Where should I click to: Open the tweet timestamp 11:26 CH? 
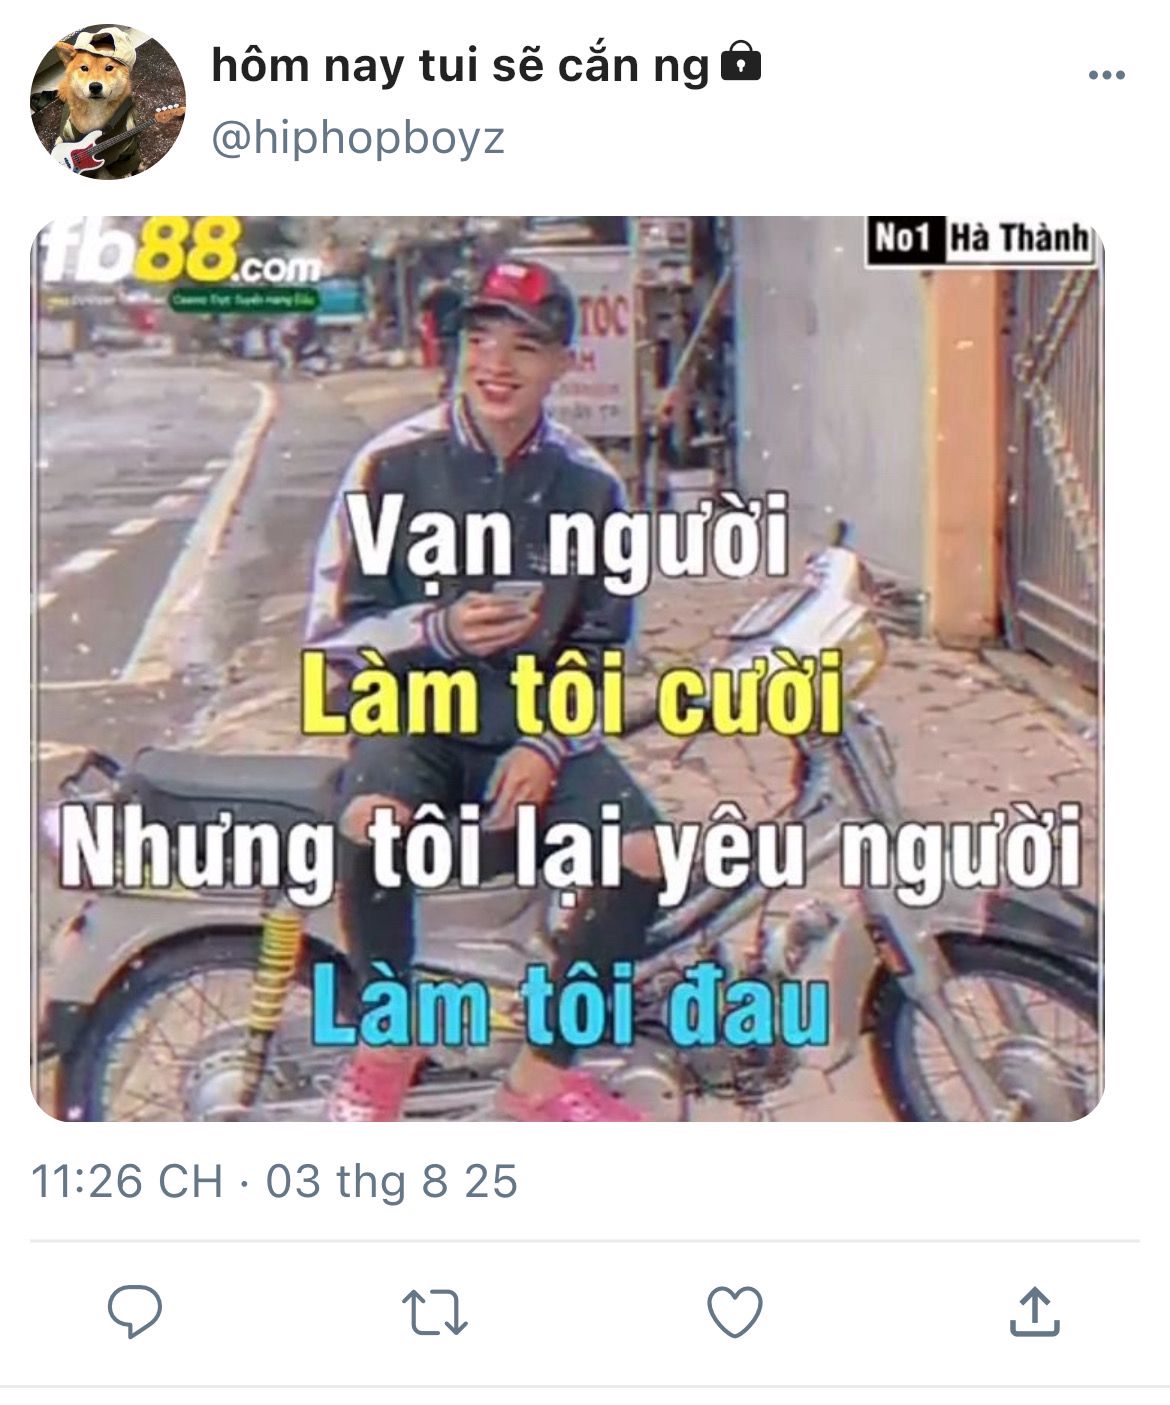(127, 1181)
